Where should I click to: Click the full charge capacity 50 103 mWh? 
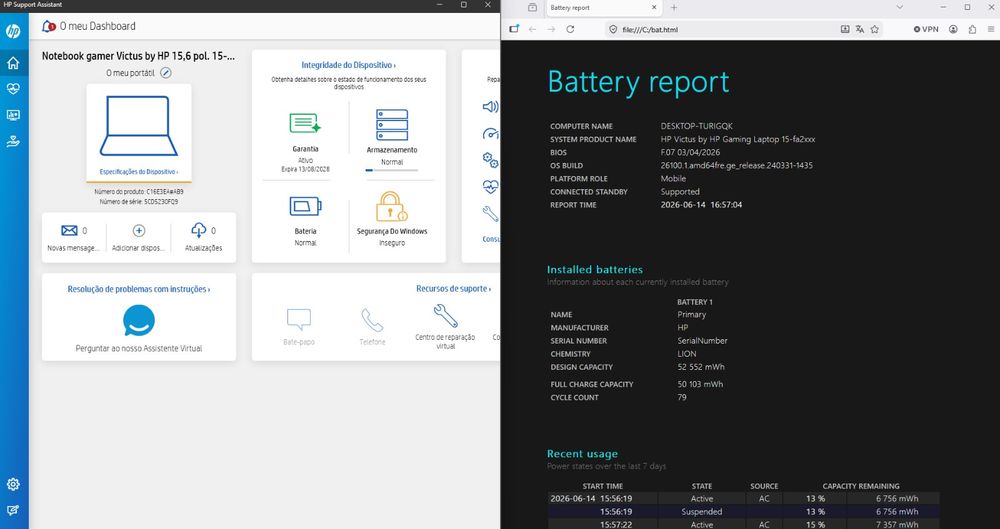(x=700, y=384)
